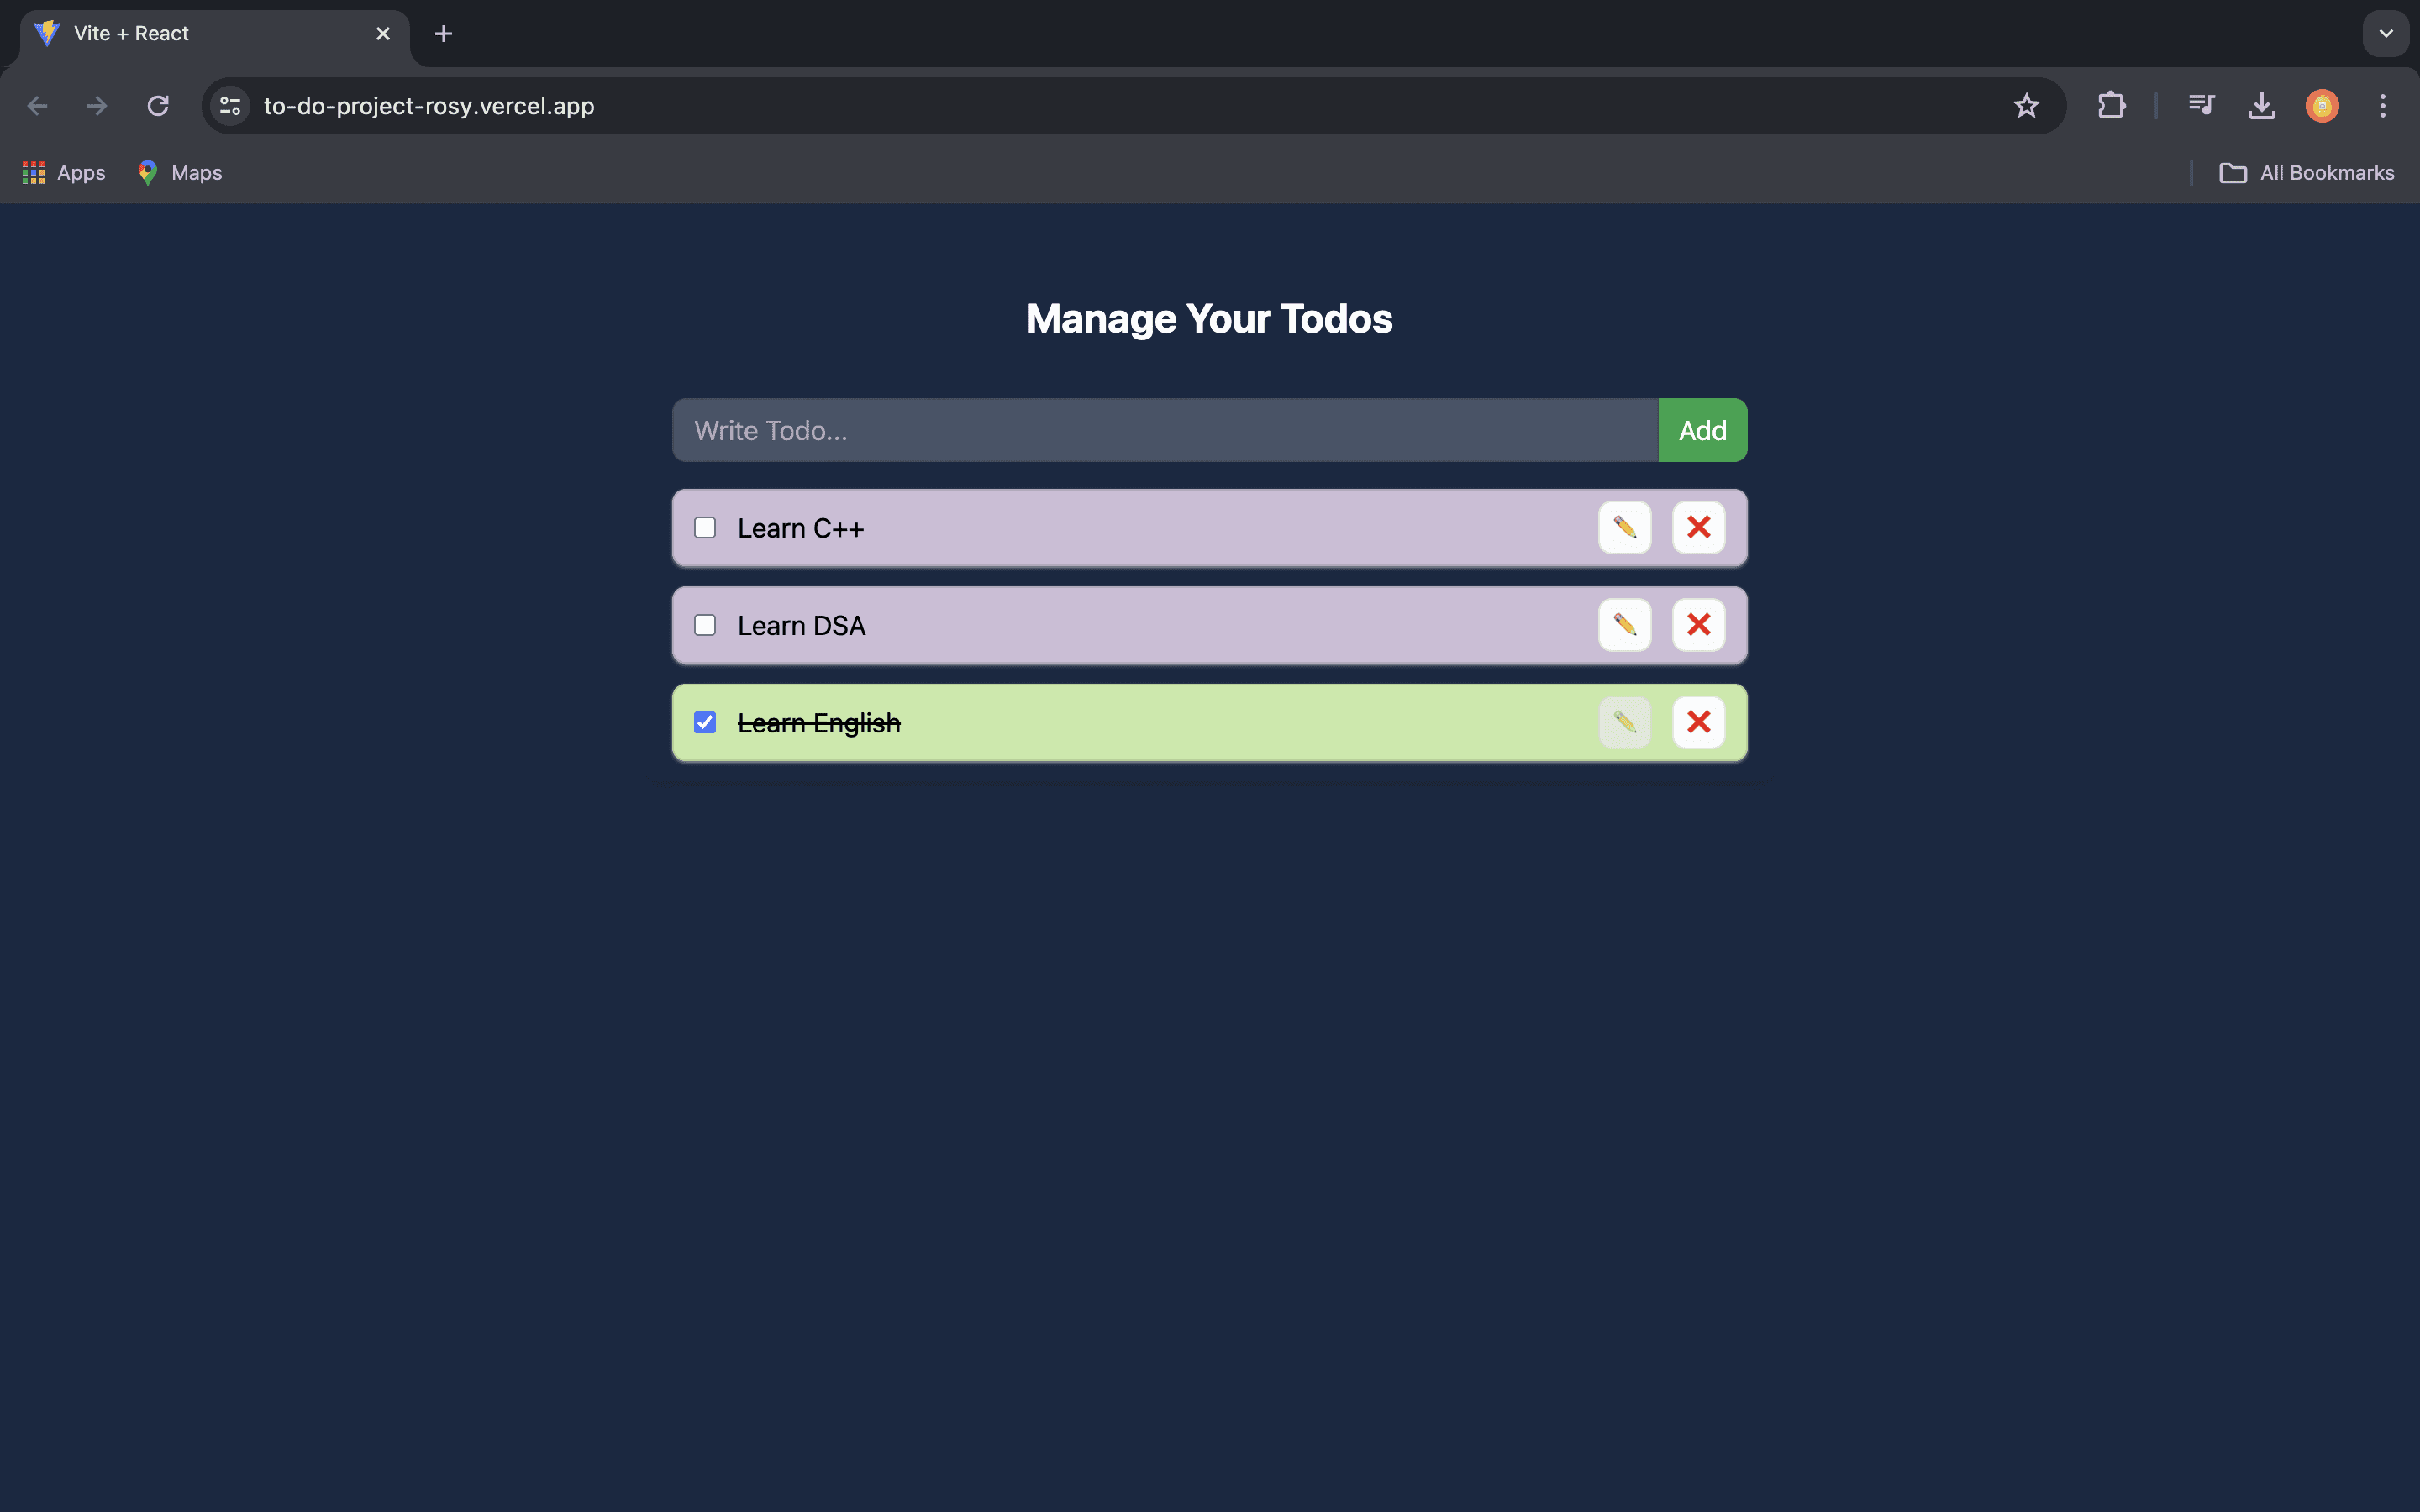Image resolution: width=2420 pixels, height=1512 pixels.
Task: Open the Chrome three-dot menu
Action: [2382, 106]
